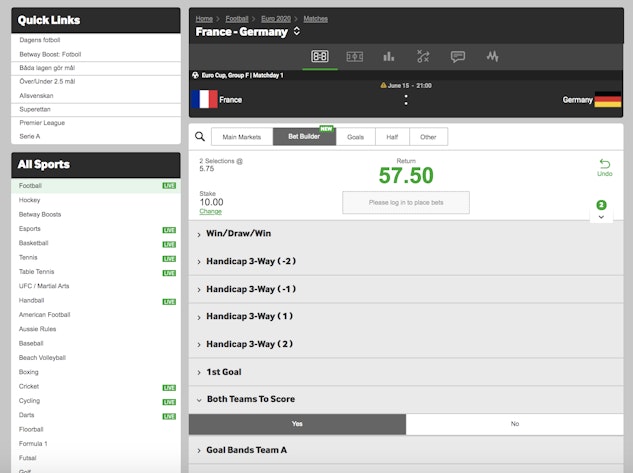Click the search magnifier icon
This screenshot has height=473, width=633.
point(200,136)
